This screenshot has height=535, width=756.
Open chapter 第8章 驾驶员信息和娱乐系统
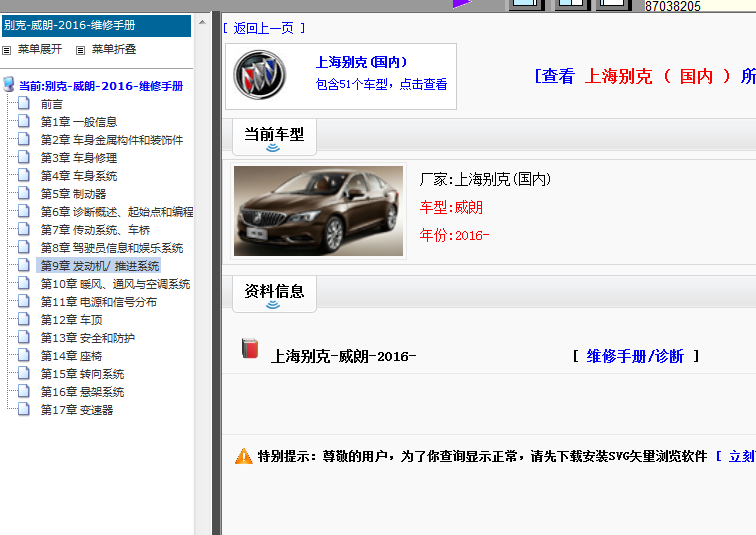point(112,248)
